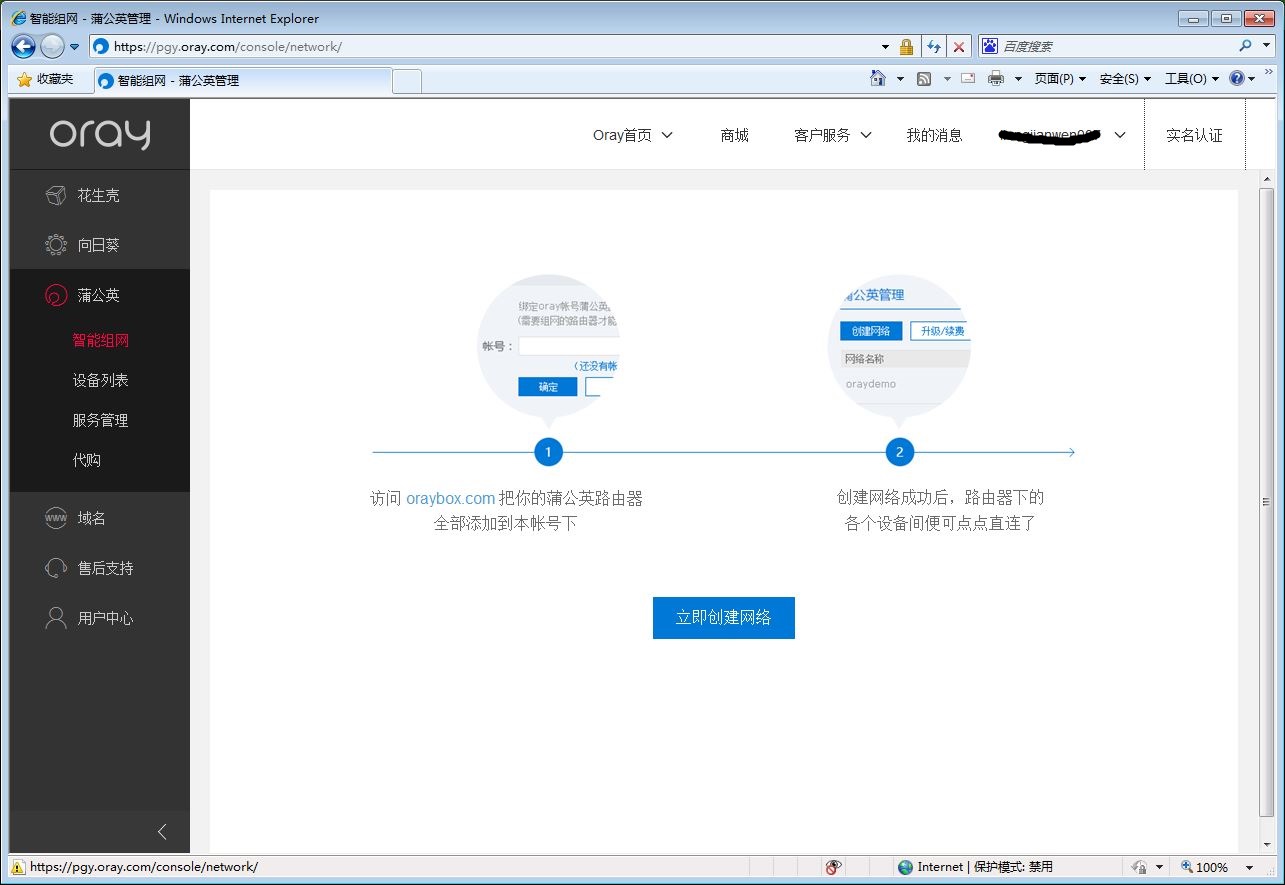Open the 商城 store link
The height and width of the screenshot is (885, 1285).
click(734, 135)
